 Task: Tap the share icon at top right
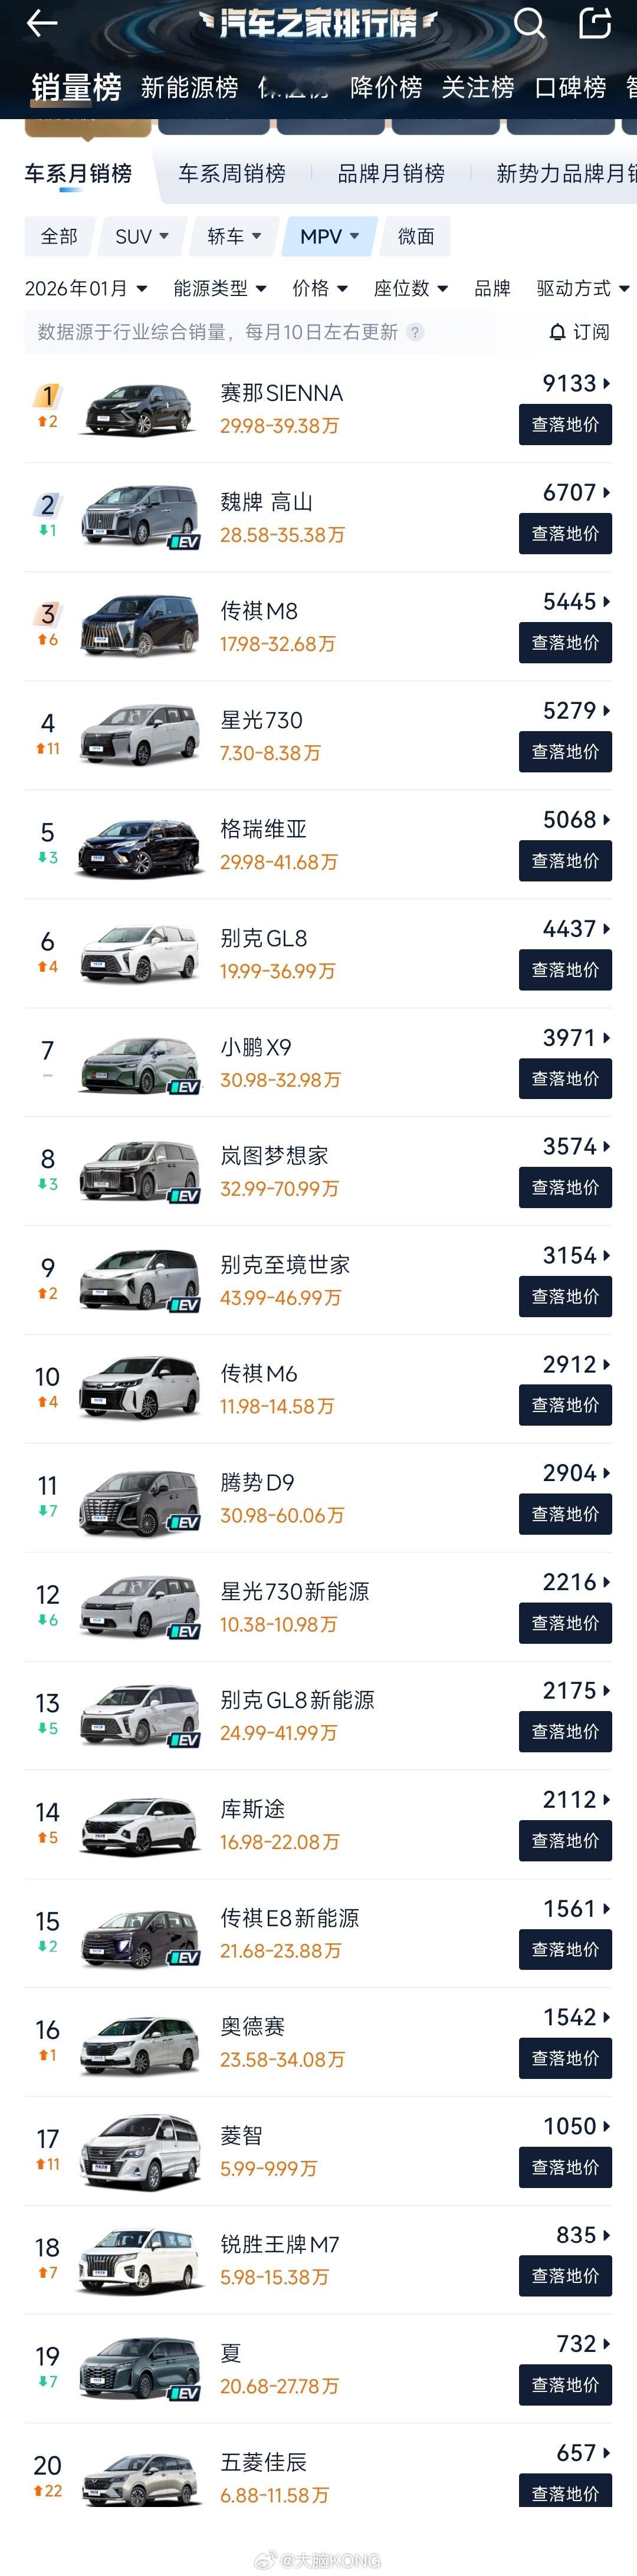point(595,23)
